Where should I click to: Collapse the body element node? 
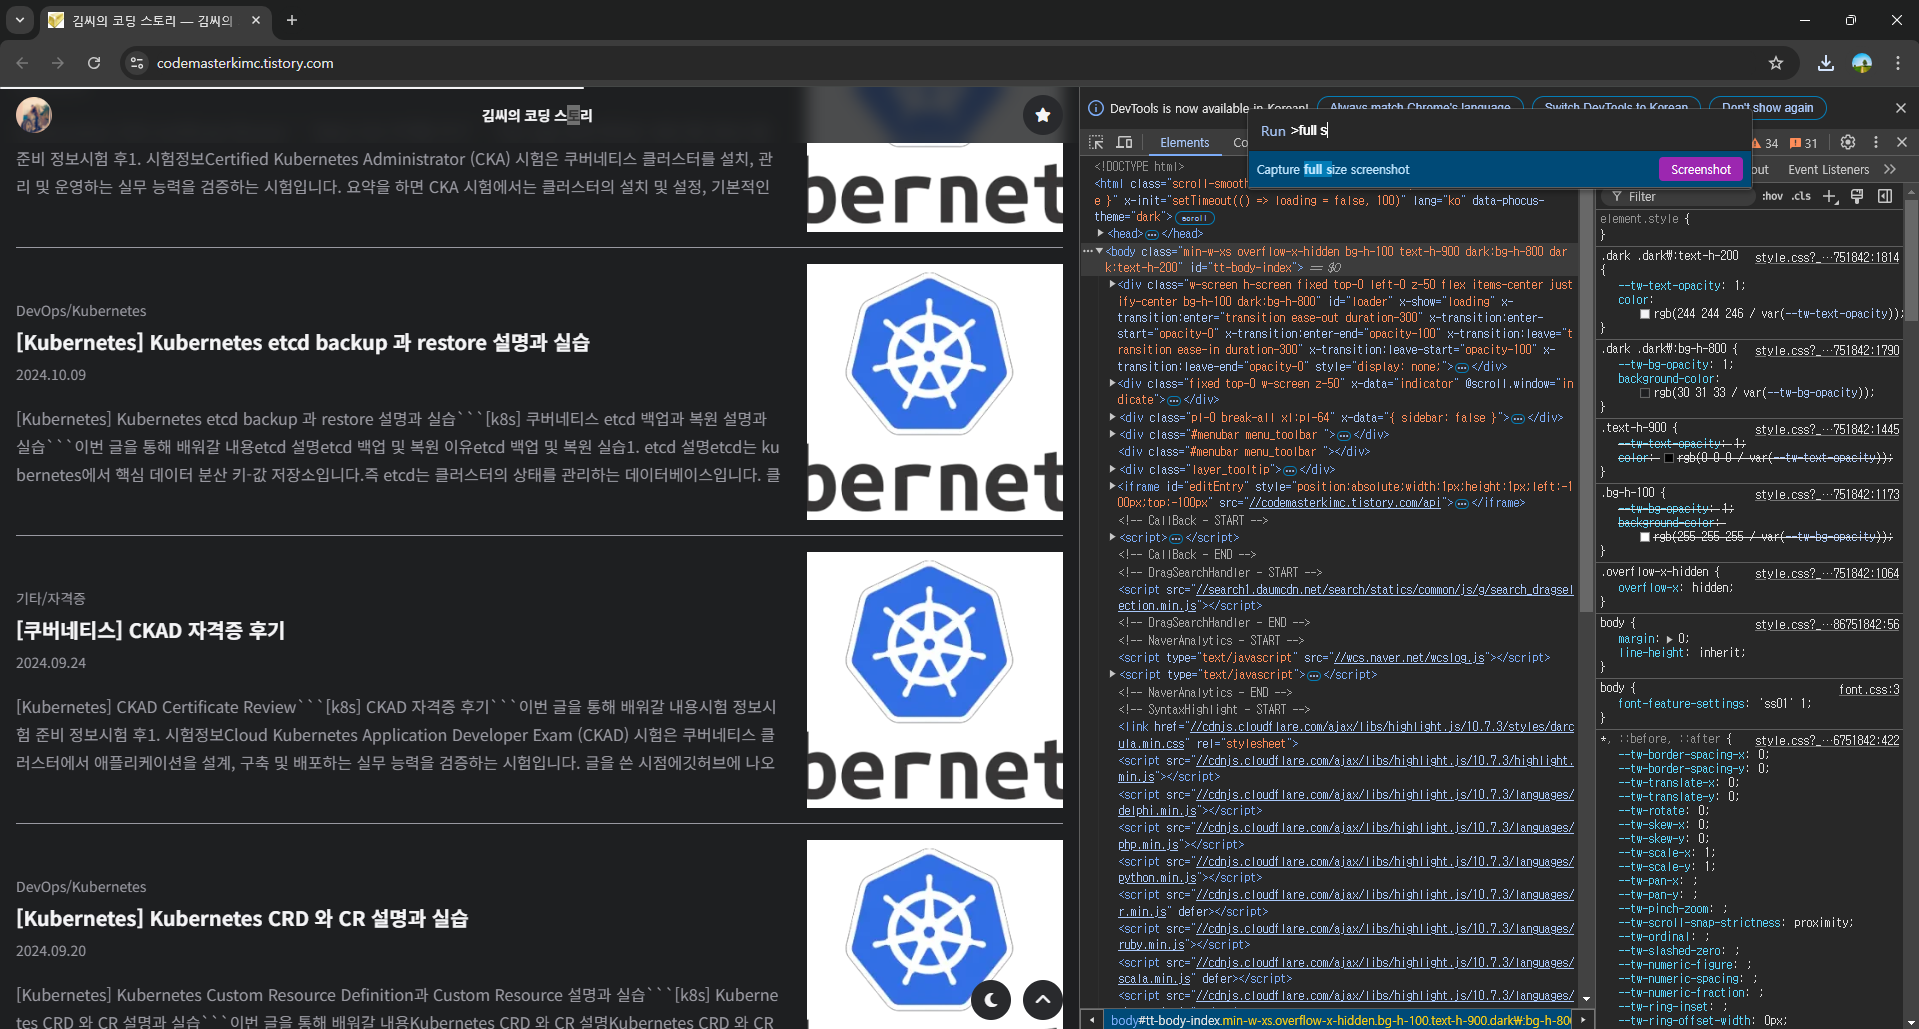(1099, 251)
